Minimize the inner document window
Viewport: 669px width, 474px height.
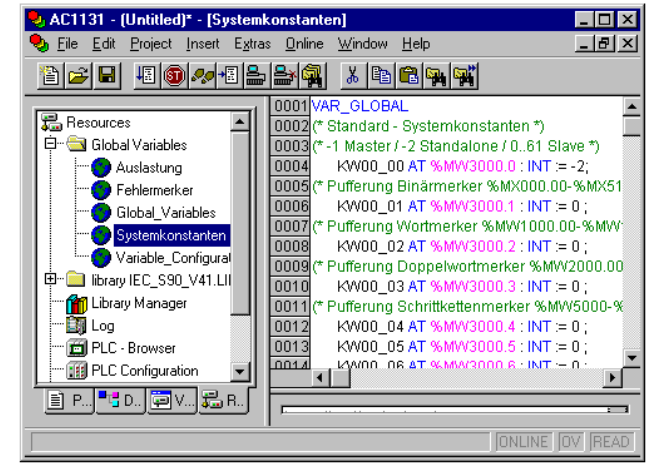pyautogui.click(x=585, y=44)
